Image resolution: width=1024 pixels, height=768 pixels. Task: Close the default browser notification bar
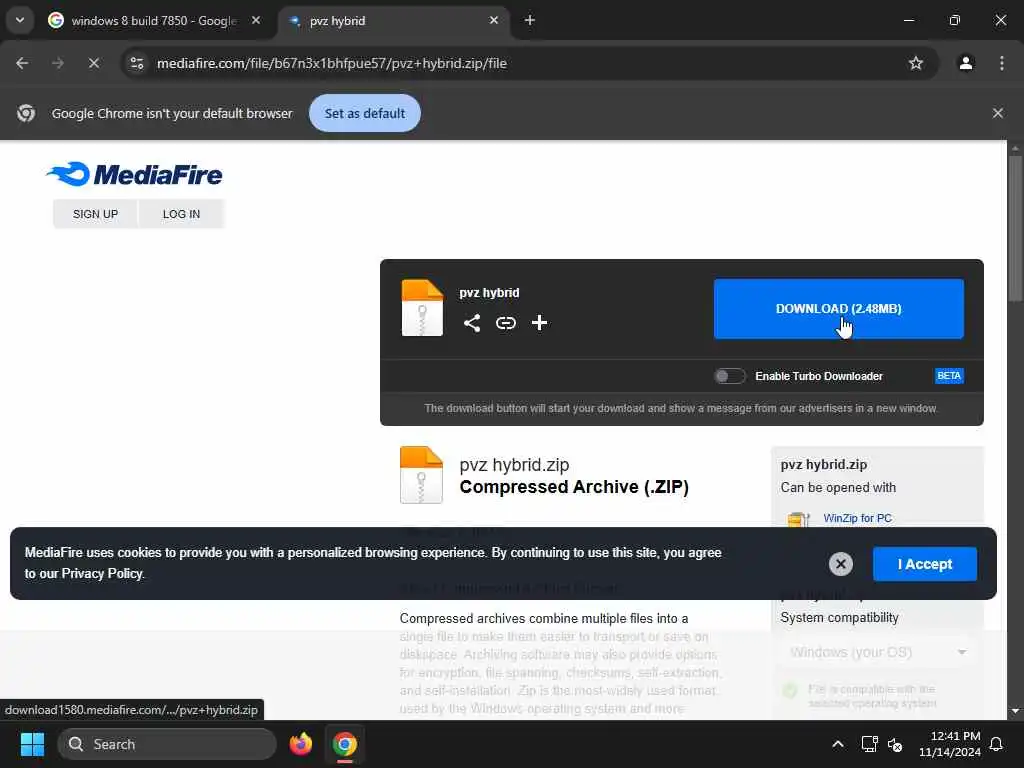(997, 113)
